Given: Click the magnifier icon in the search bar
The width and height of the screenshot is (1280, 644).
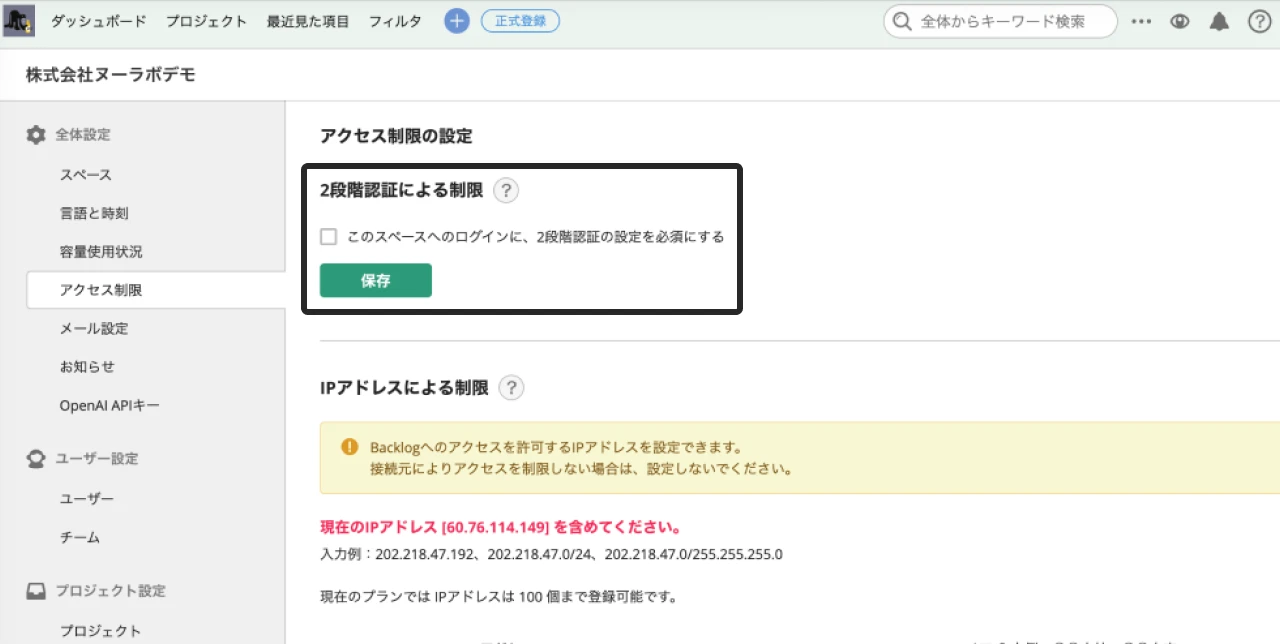Looking at the screenshot, I should tap(900, 20).
